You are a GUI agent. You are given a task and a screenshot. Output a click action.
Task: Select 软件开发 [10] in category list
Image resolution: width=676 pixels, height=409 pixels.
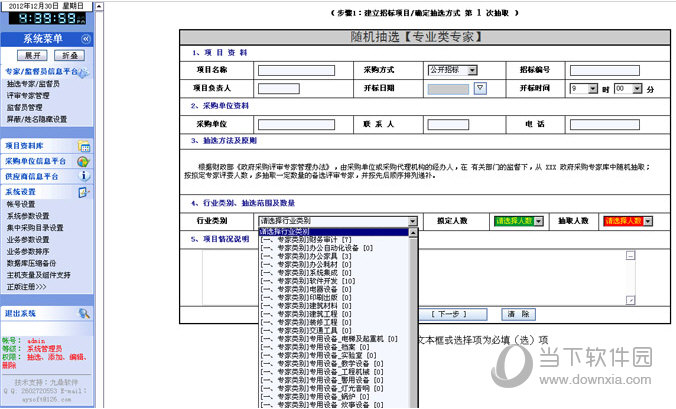[334, 281]
